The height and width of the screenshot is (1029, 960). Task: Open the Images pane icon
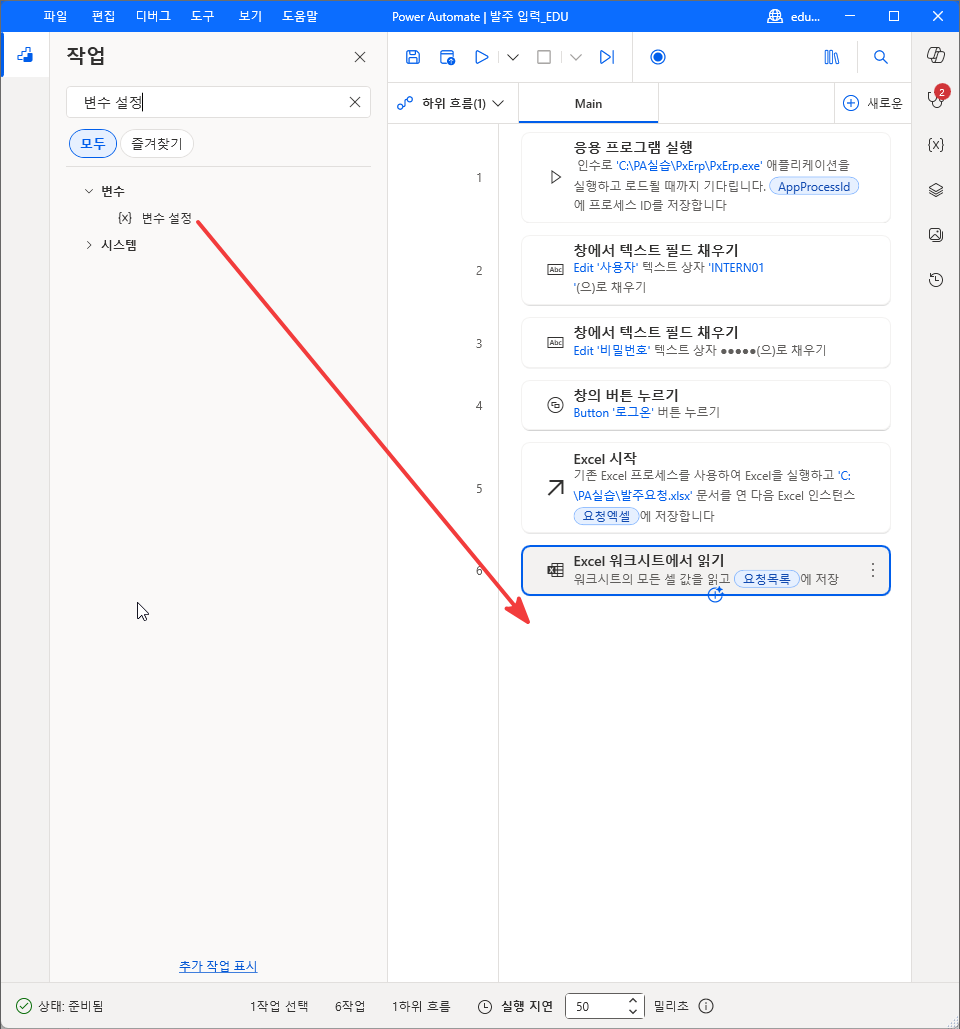936,234
